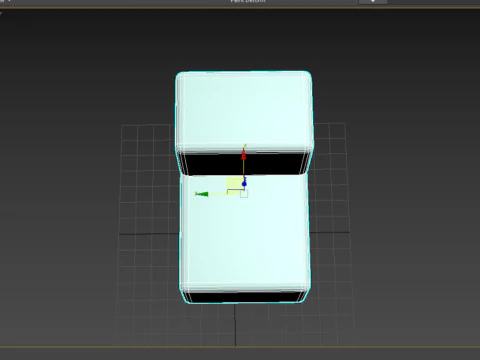Click the red axis arrow of the move gizmo
Screen dimensions: 480x360
(244, 154)
